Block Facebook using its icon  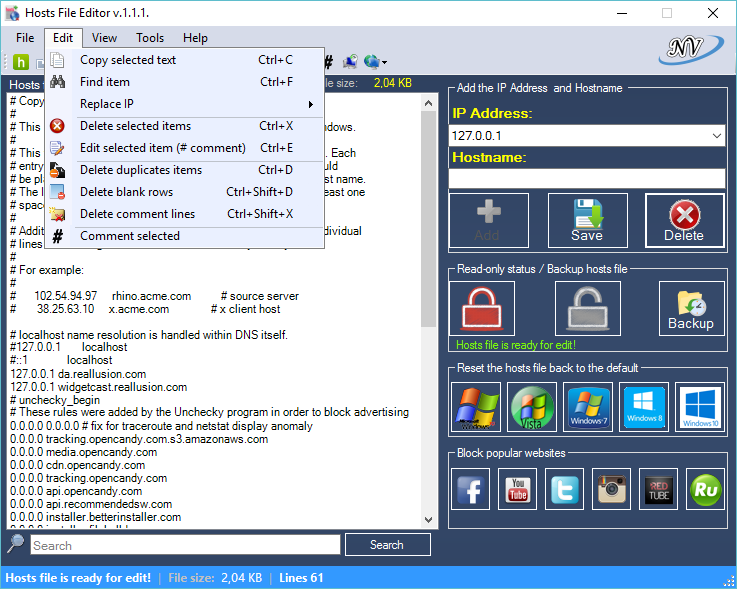pyautogui.click(x=473, y=489)
